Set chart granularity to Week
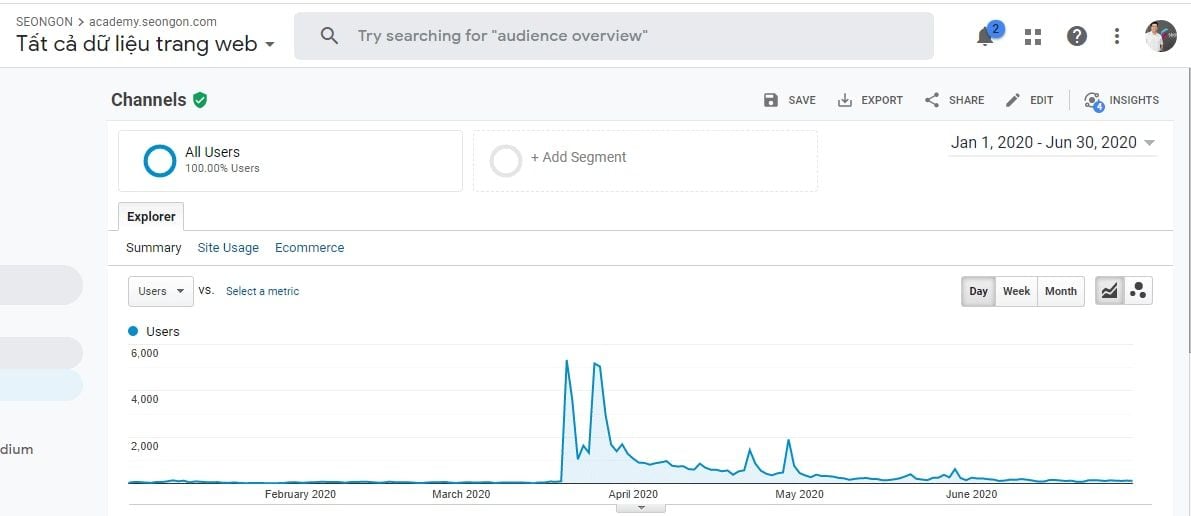Image resolution: width=1191 pixels, height=516 pixels. (1016, 291)
